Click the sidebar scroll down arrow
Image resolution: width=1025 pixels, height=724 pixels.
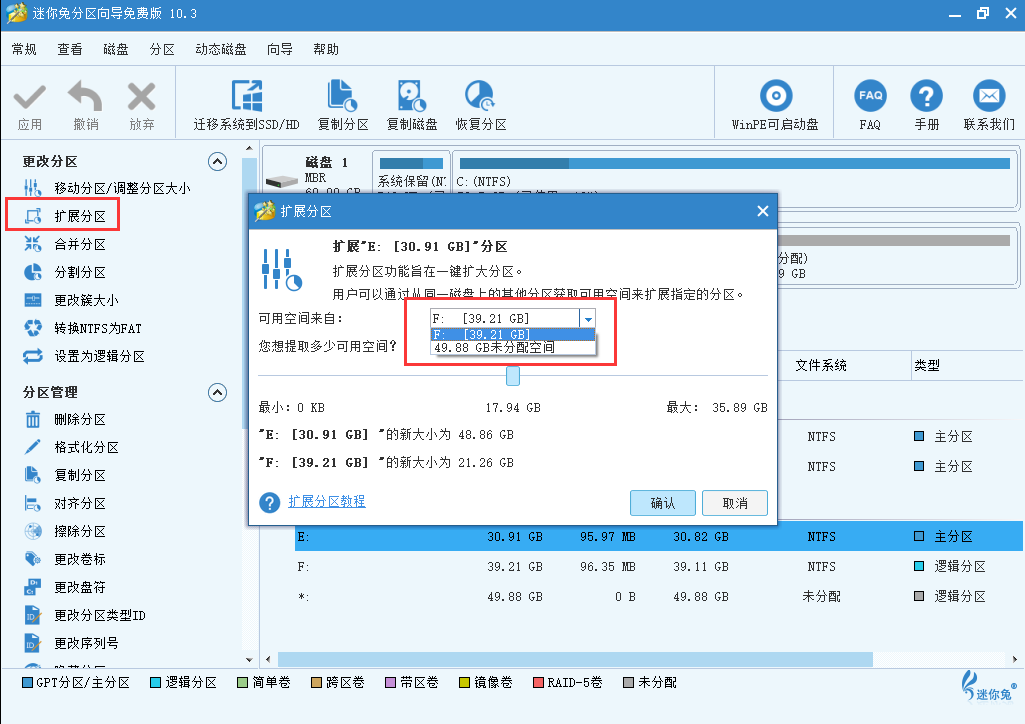tap(249, 660)
